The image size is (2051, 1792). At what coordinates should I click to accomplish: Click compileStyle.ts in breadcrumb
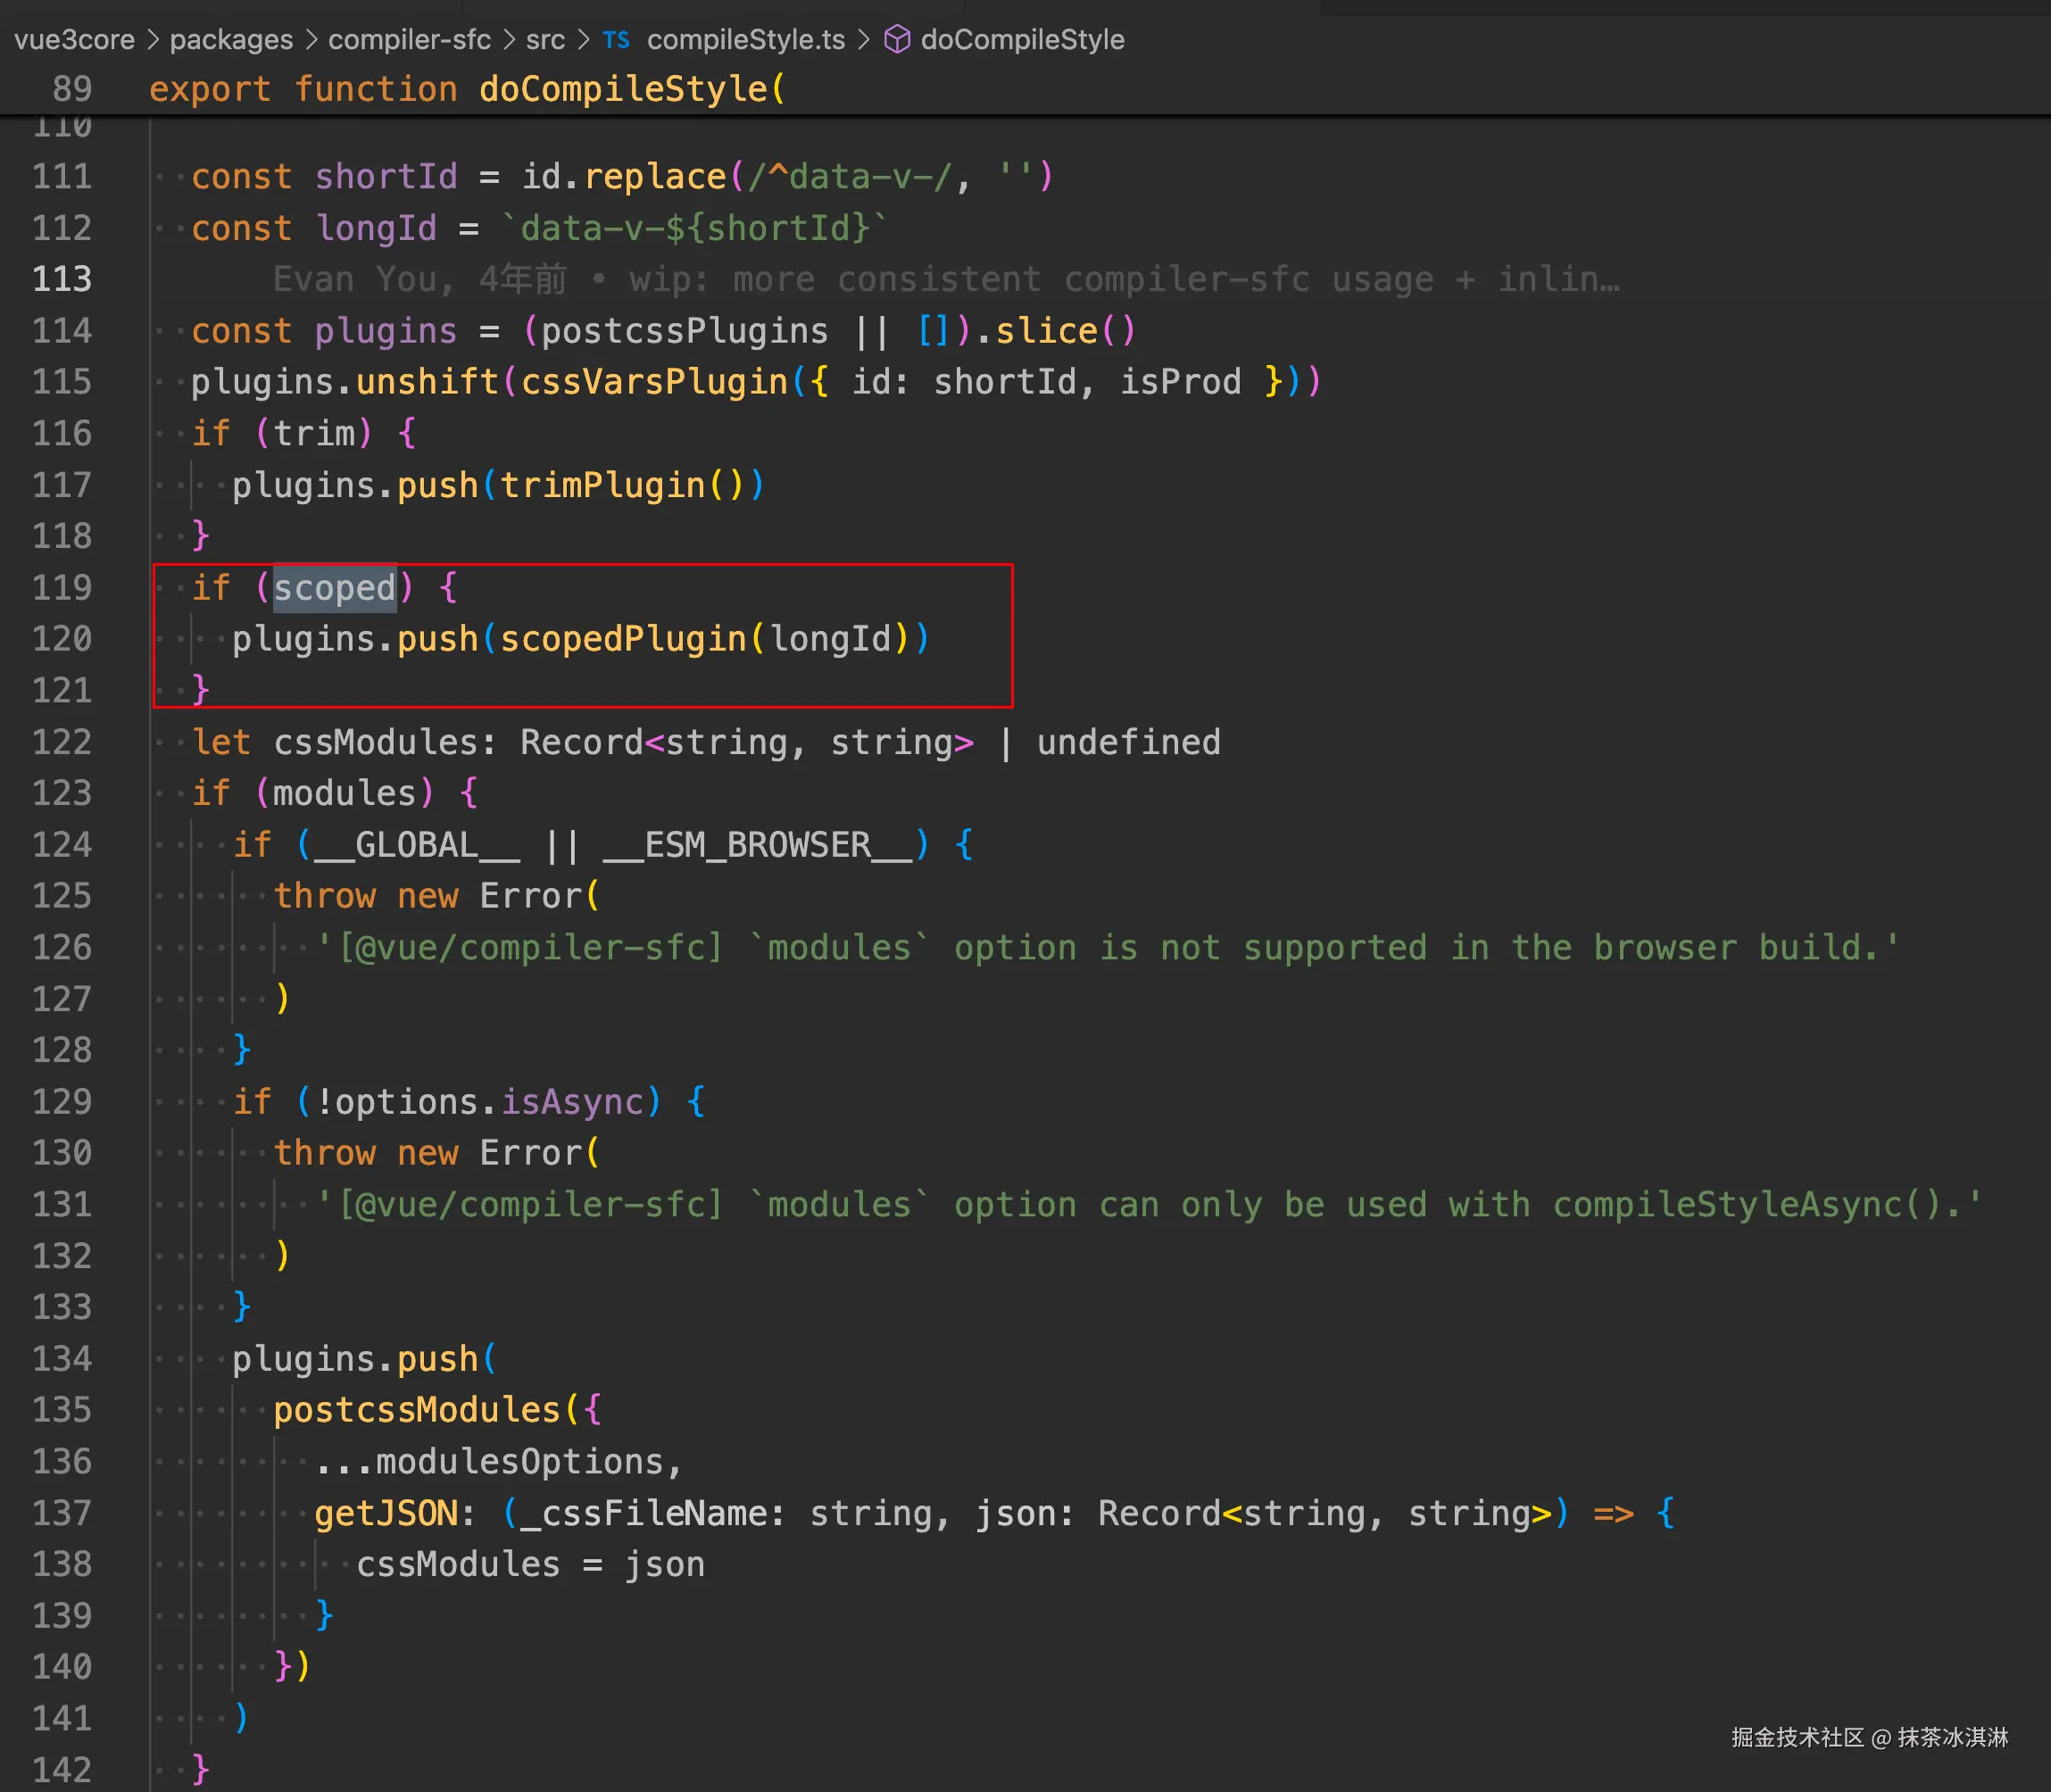click(745, 40)
